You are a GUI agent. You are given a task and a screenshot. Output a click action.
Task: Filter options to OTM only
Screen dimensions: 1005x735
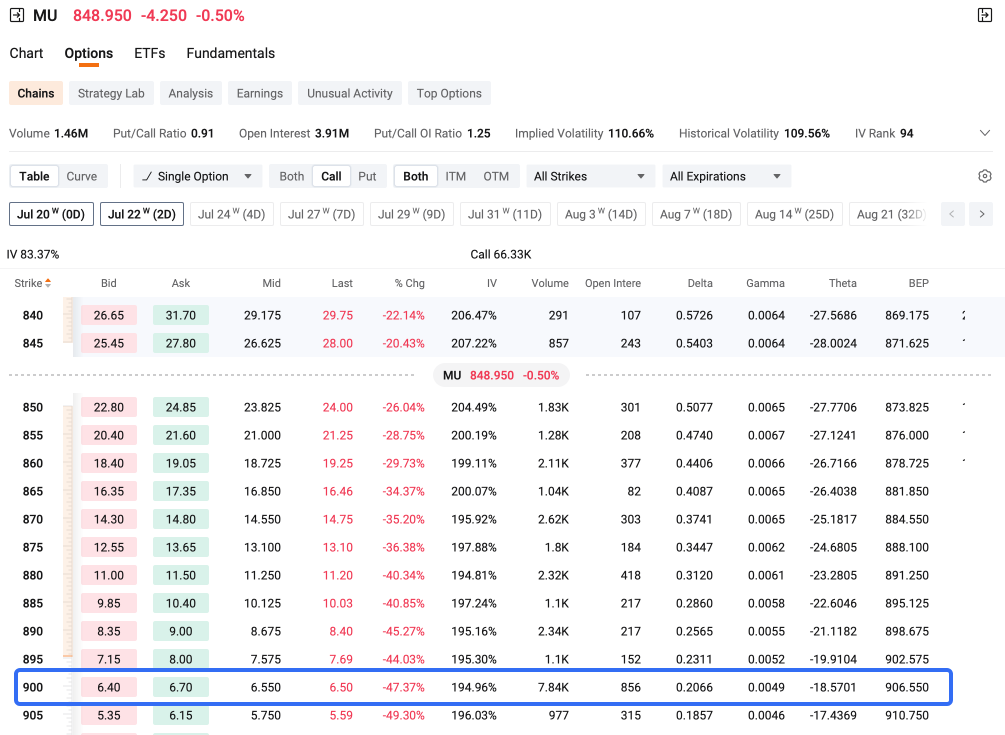pyautogui.click(x=496, y=176)
